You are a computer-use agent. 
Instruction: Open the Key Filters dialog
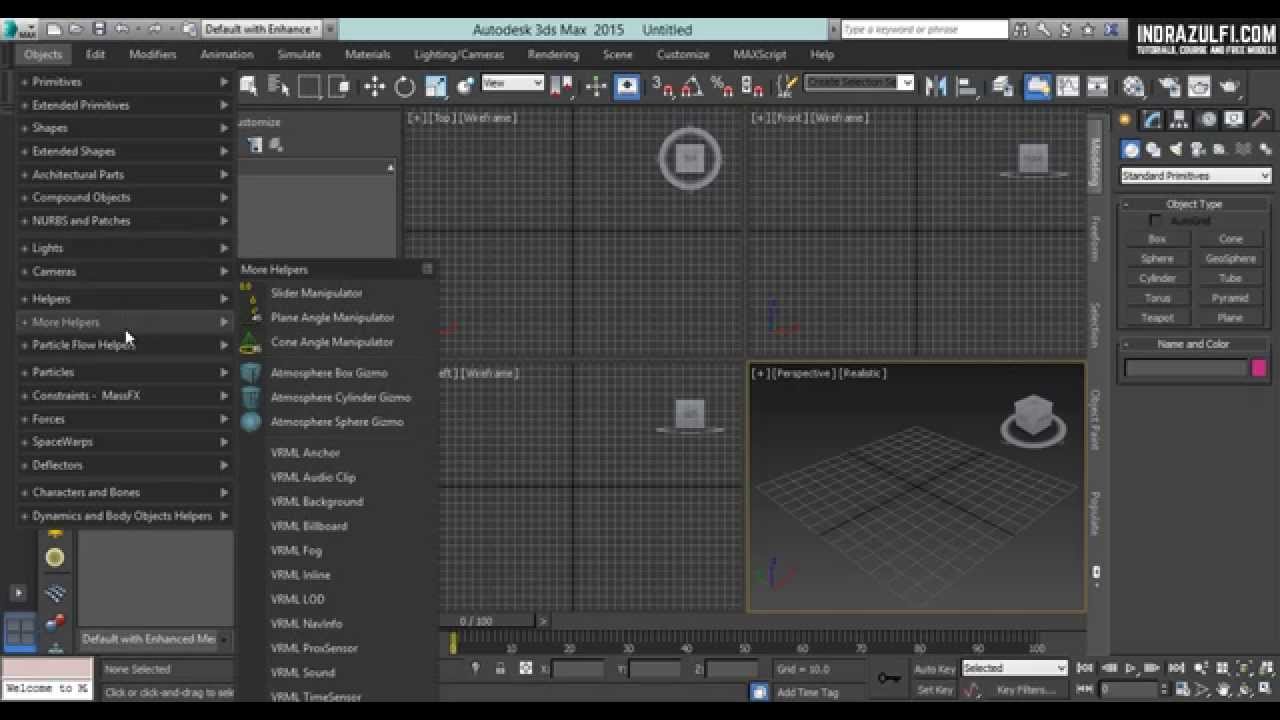(1026, 690)
